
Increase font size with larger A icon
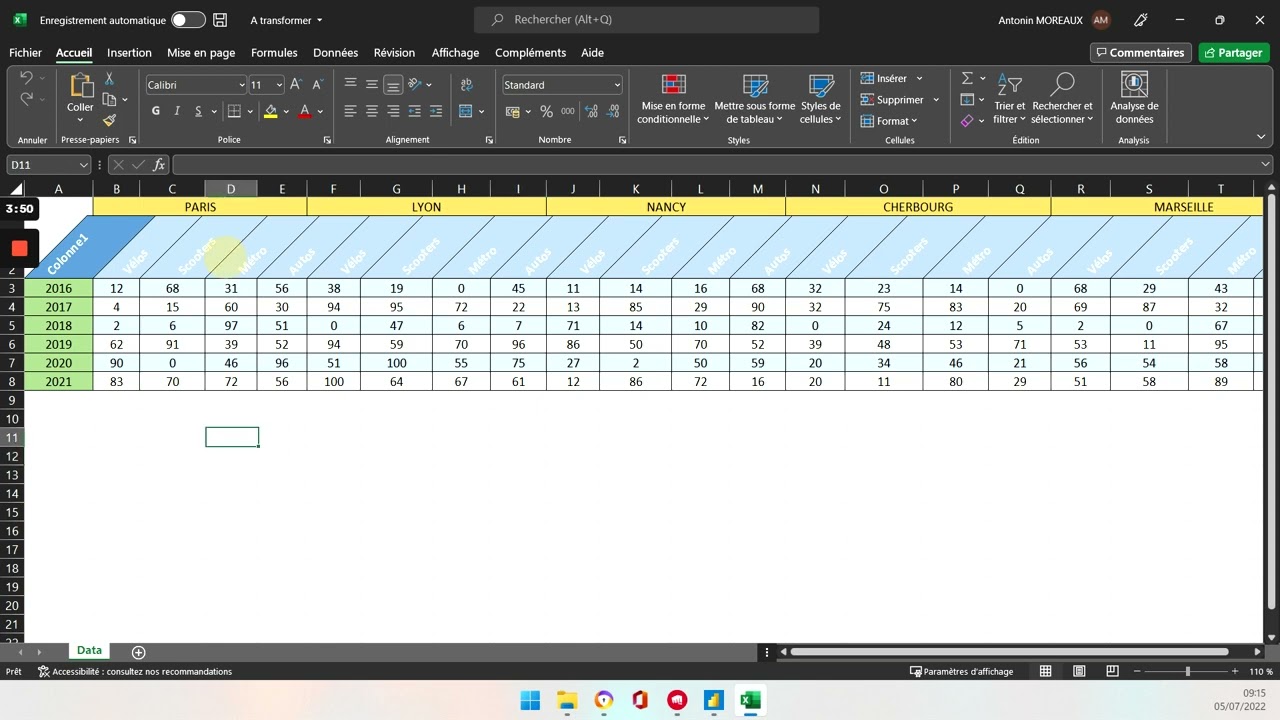point(296,85)
